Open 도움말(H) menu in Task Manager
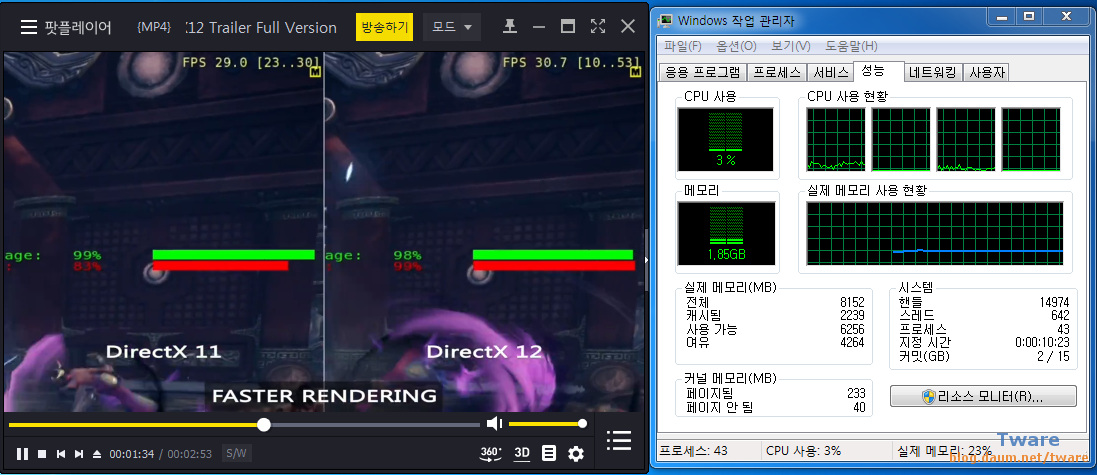 click(851, 46)
